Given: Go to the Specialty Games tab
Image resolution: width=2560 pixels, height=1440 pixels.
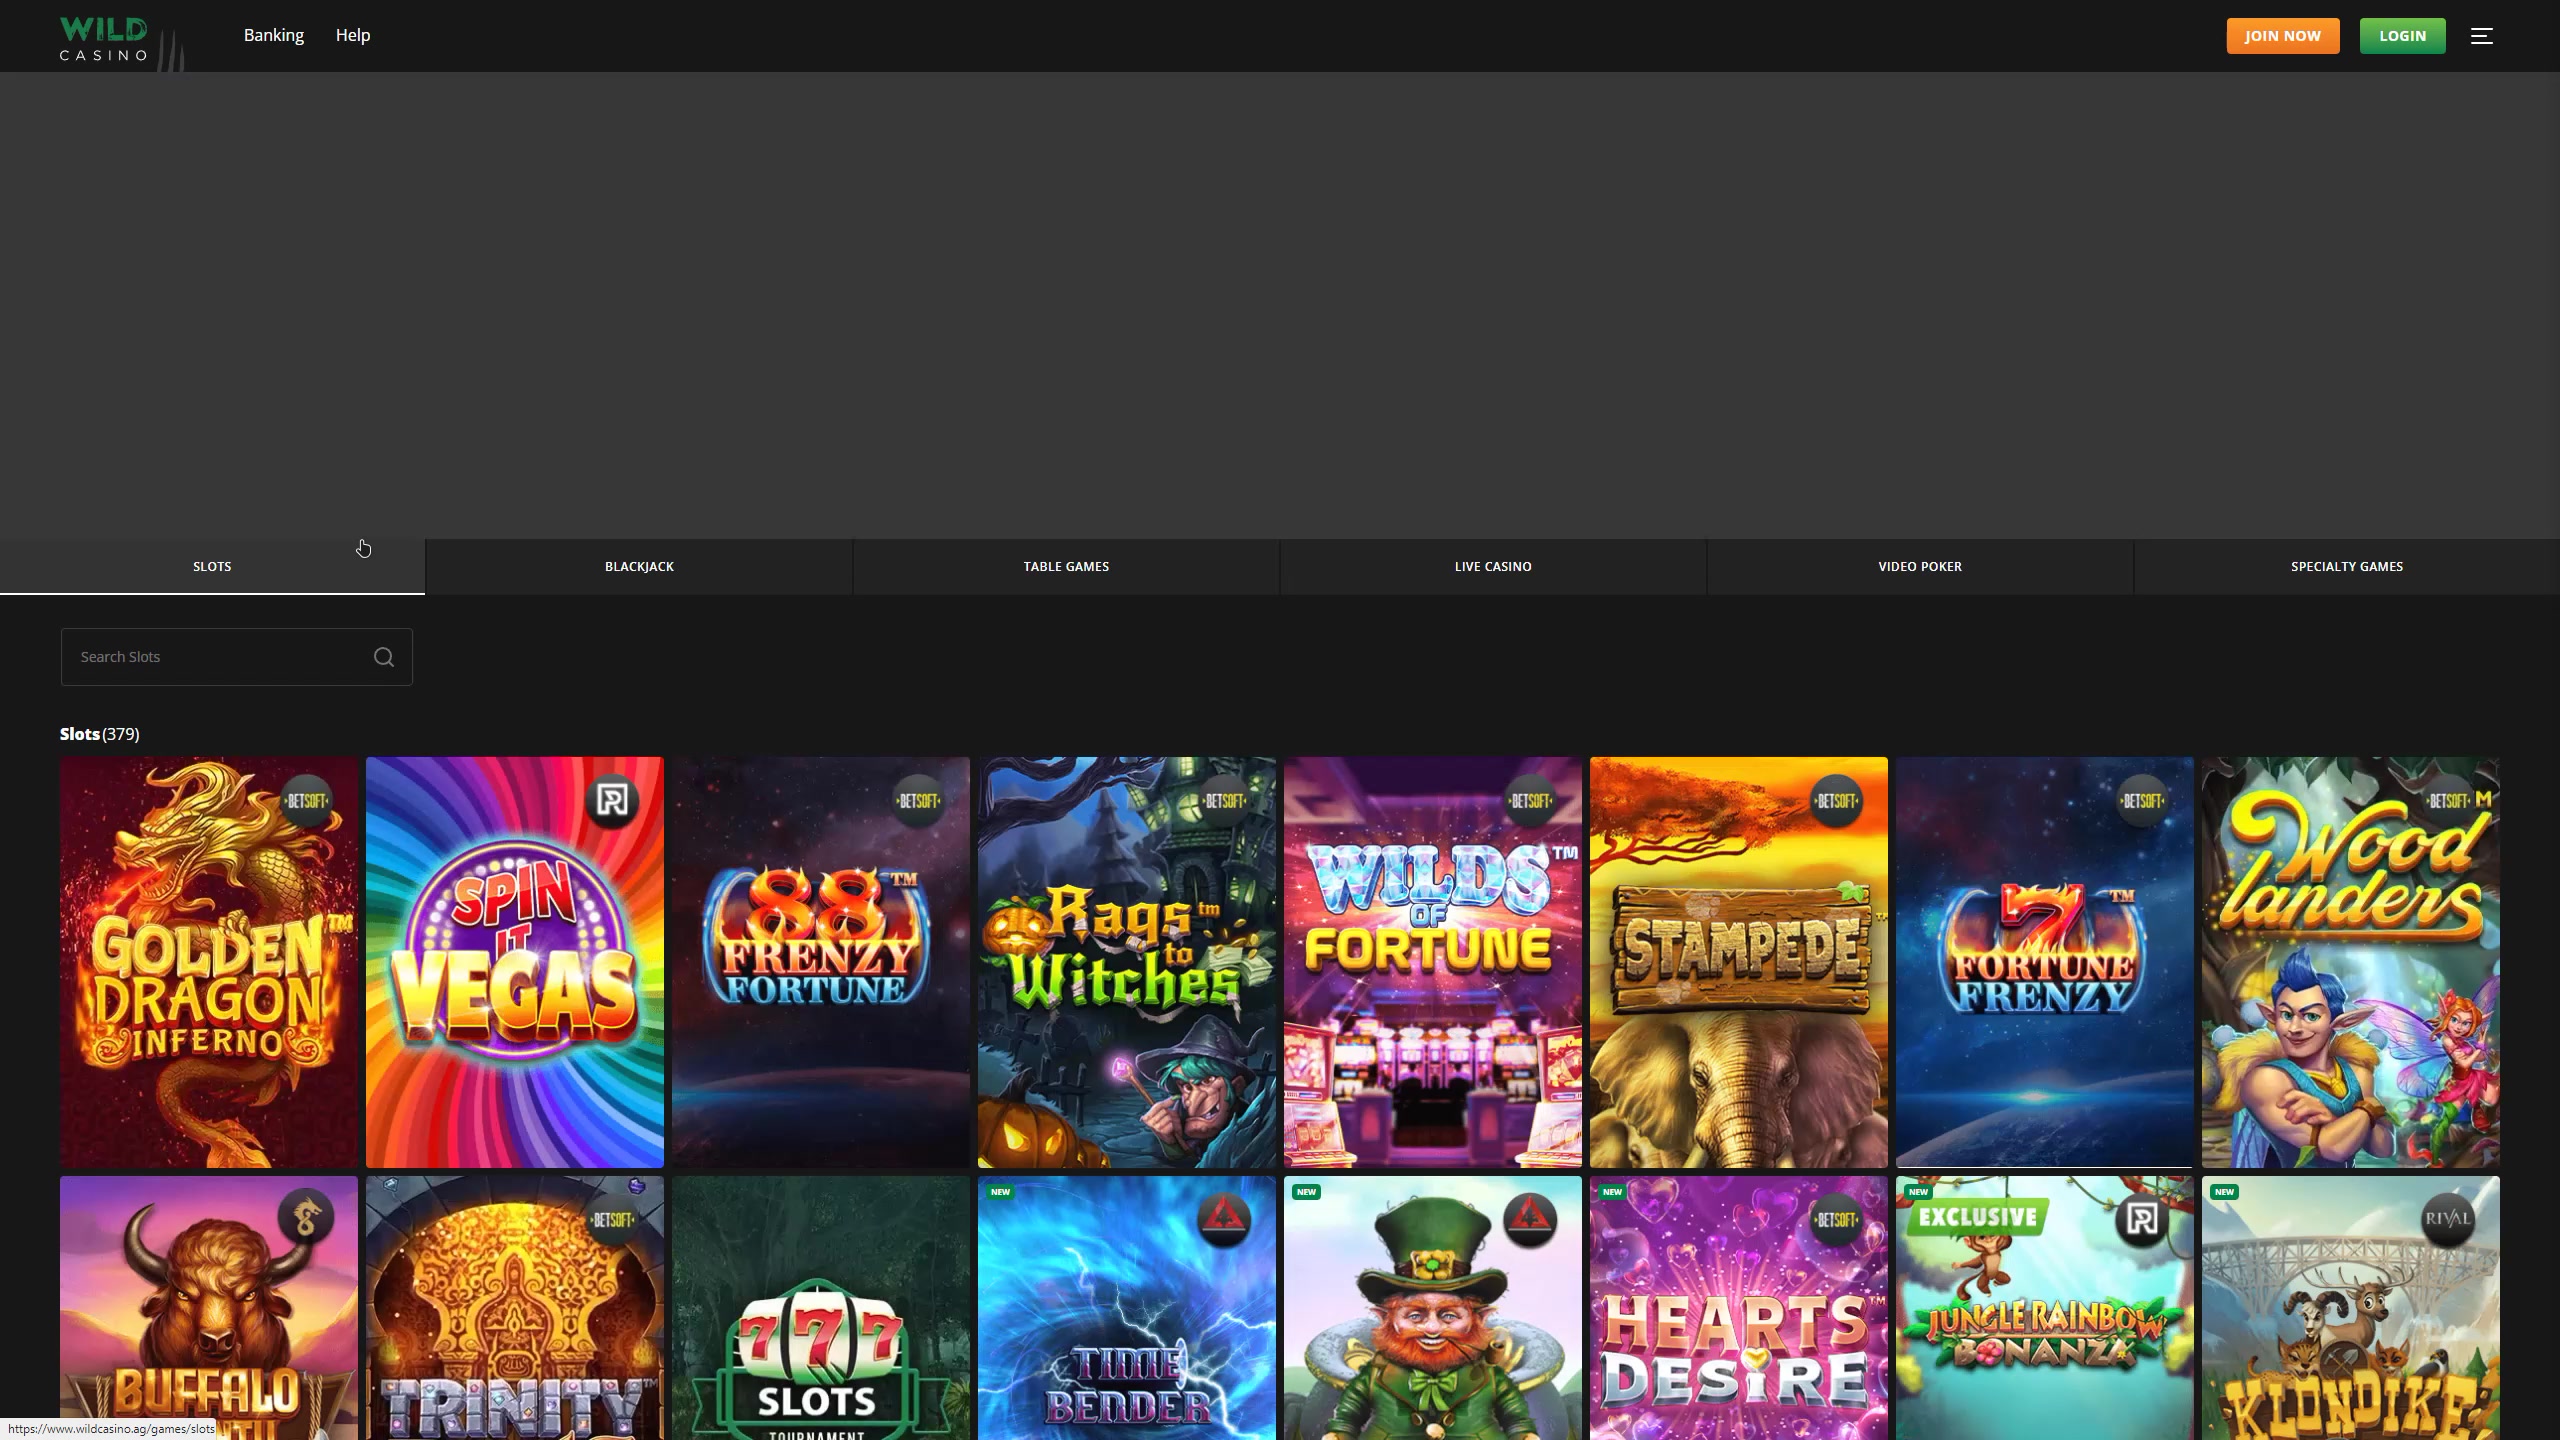Looking at the screenshot, I should tap(2346, 567).
